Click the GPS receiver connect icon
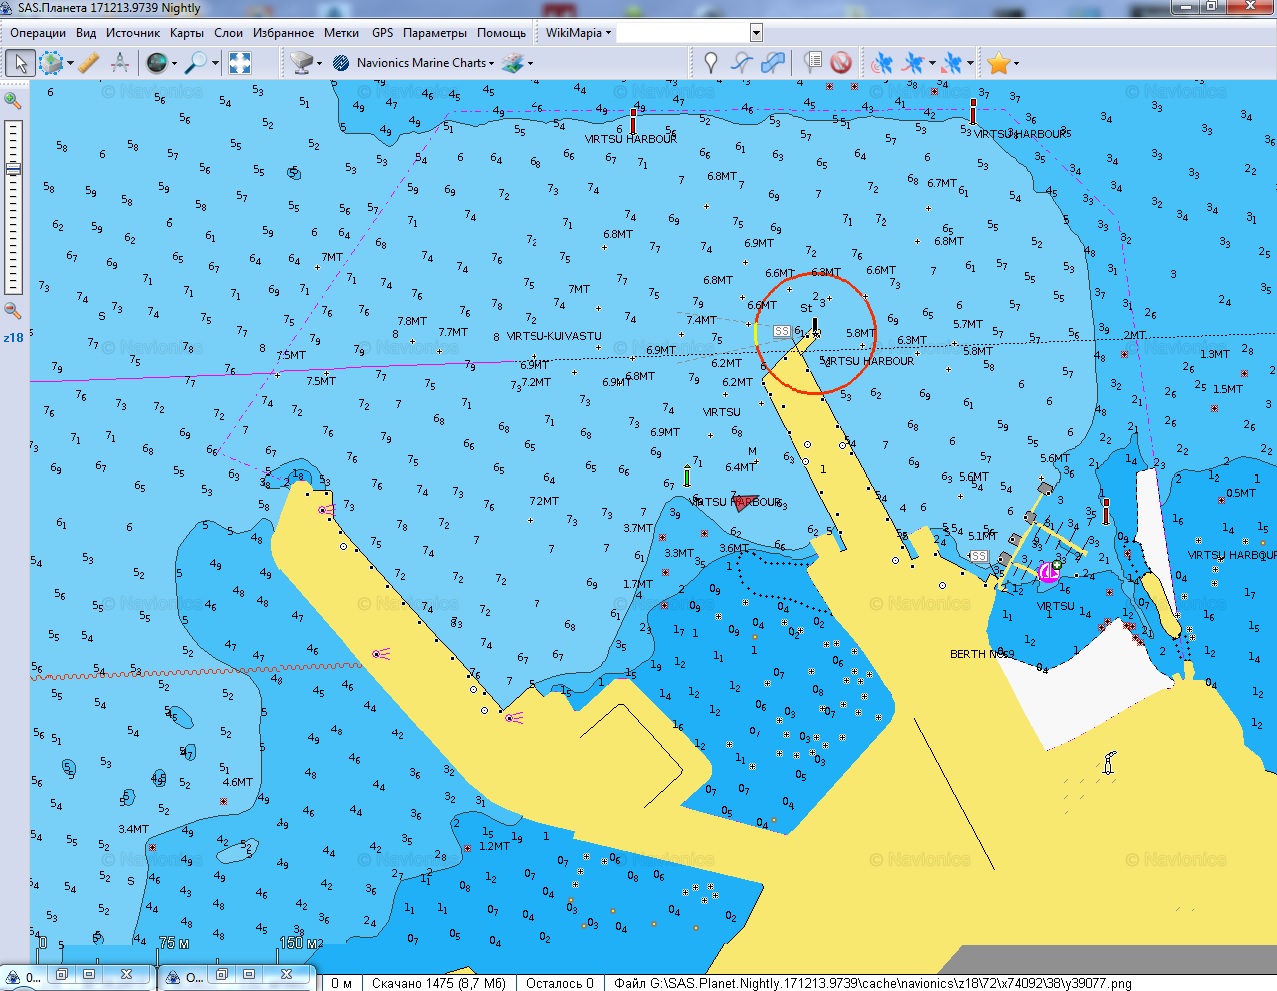The image size is (1277, 991). (881, 63)
